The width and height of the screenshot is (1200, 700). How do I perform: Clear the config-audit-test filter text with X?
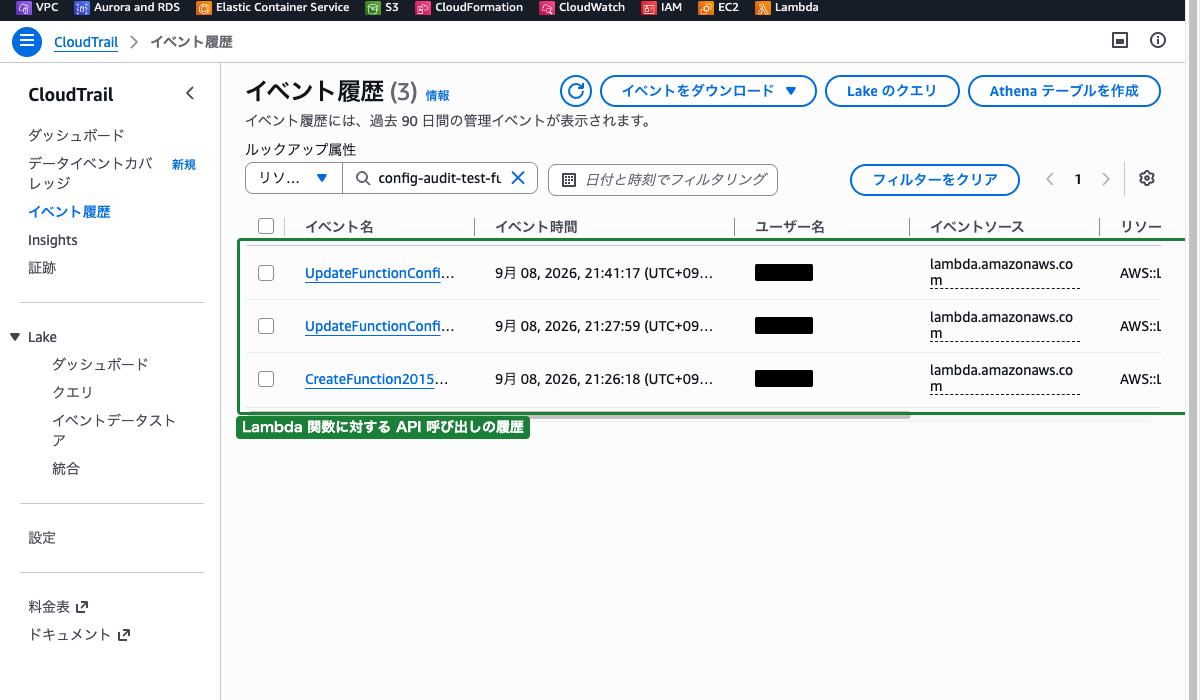[x=518, y=178]
